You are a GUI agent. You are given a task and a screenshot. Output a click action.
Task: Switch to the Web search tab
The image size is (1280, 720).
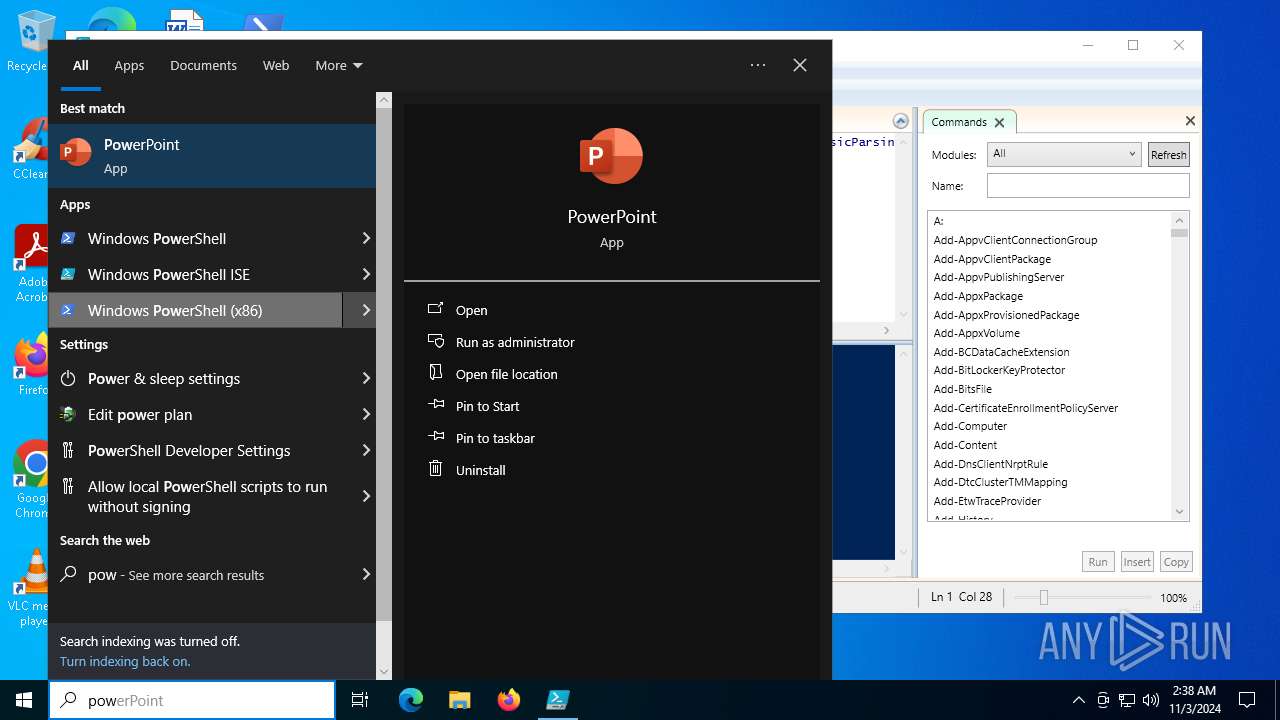276,65
